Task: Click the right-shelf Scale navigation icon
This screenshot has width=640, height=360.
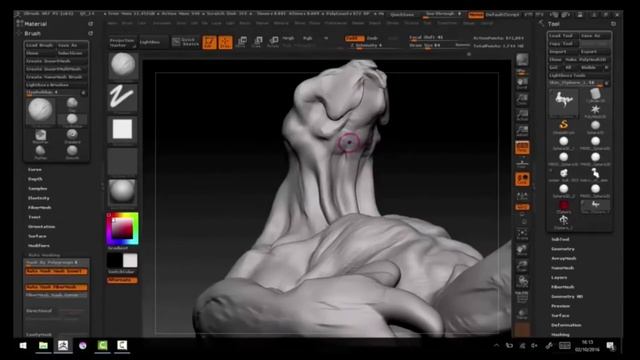Action: click(x=522, y=266)
